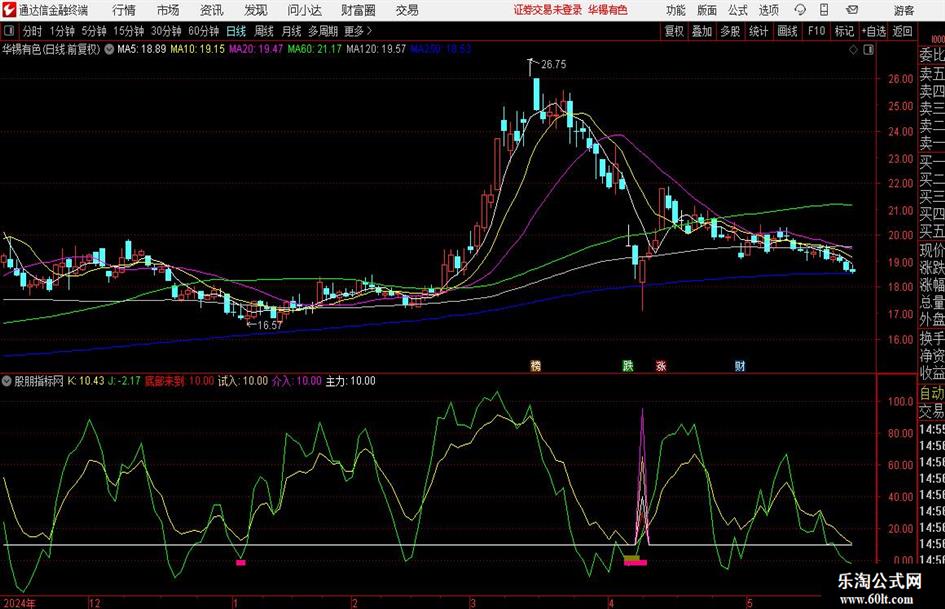Click the 多股 toolbar button
The image size is (945, 609).
tap(730, 31)
